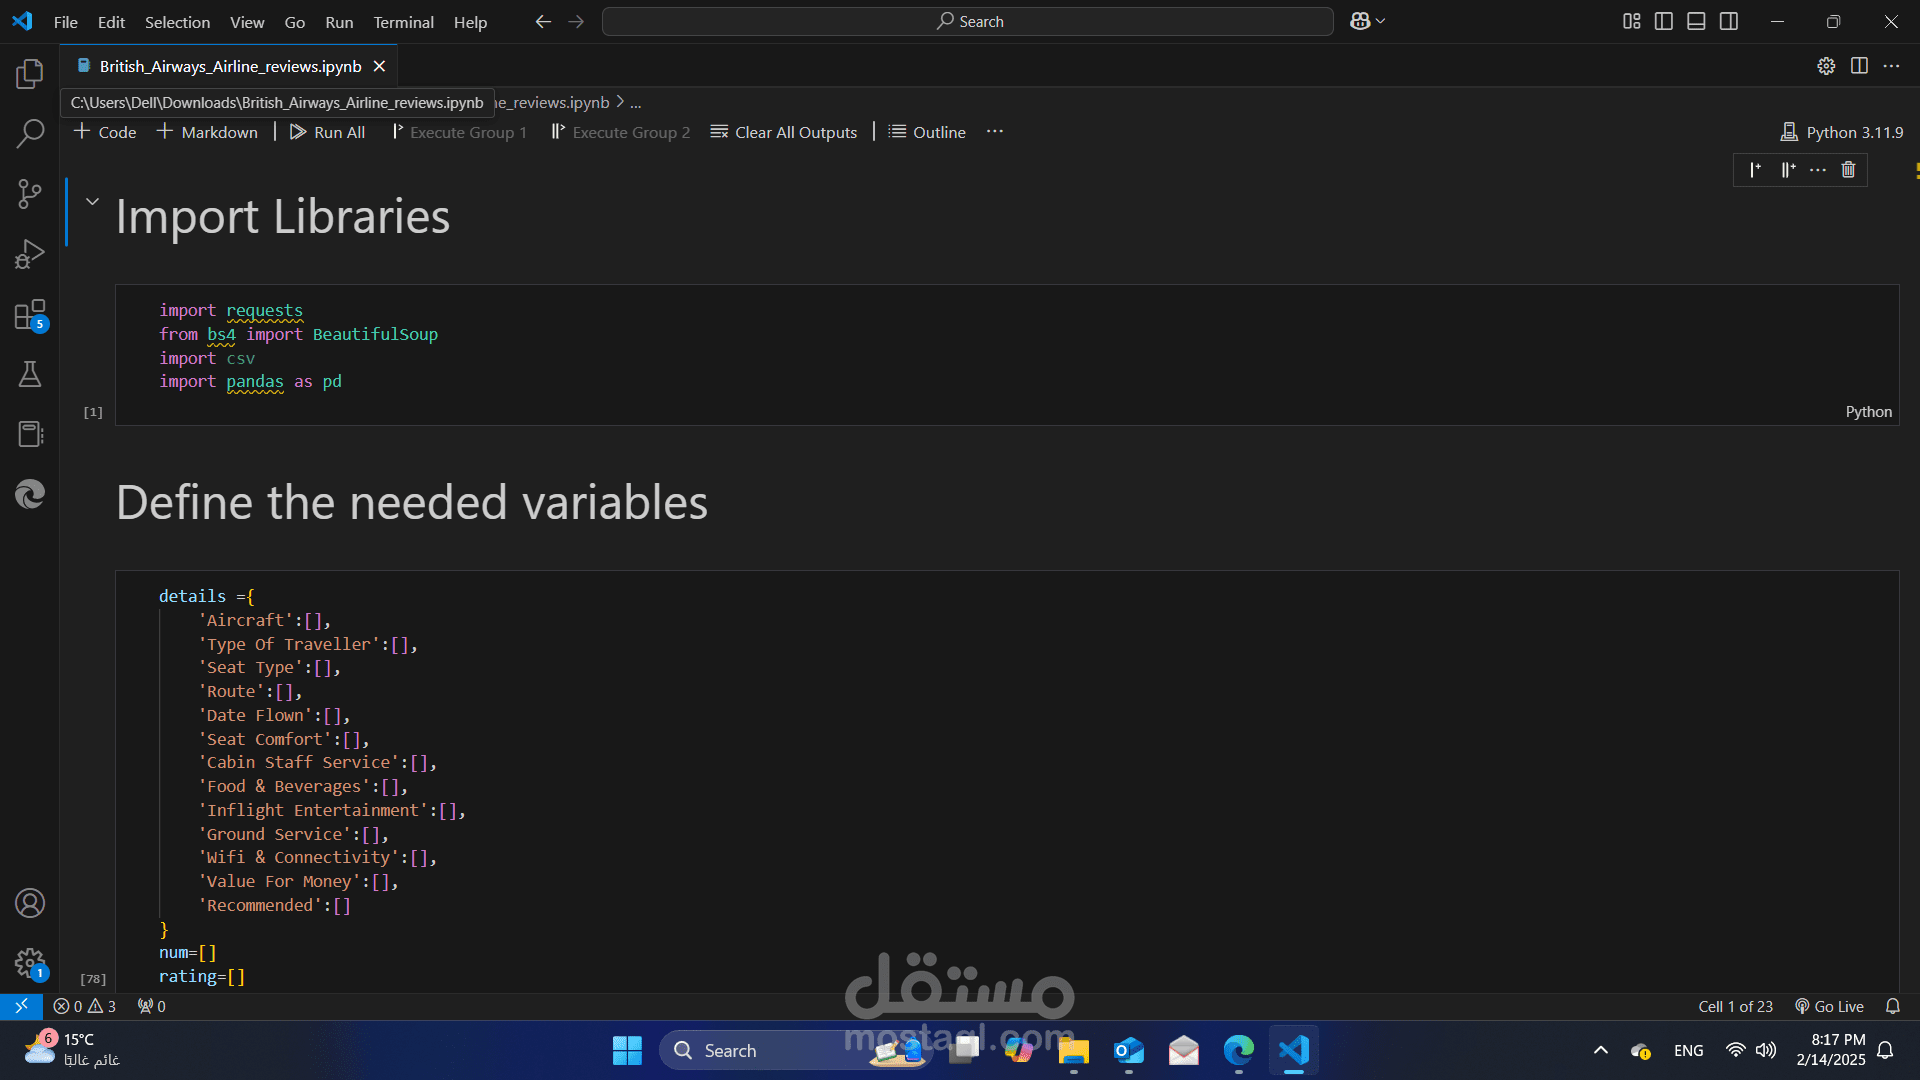Open the Edge tools activity icon
1920x1080 pixels.
click(x=30, y=494)
